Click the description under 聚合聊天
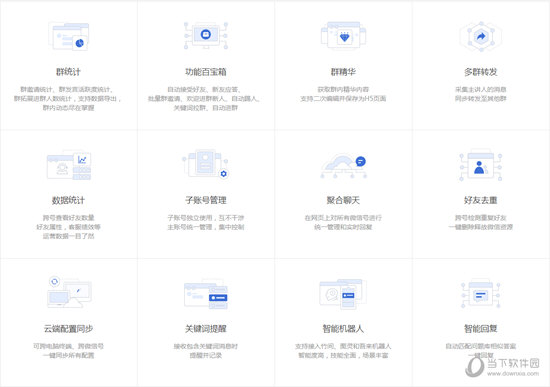Viewport: 550px width, 387px height. (343, 222)
